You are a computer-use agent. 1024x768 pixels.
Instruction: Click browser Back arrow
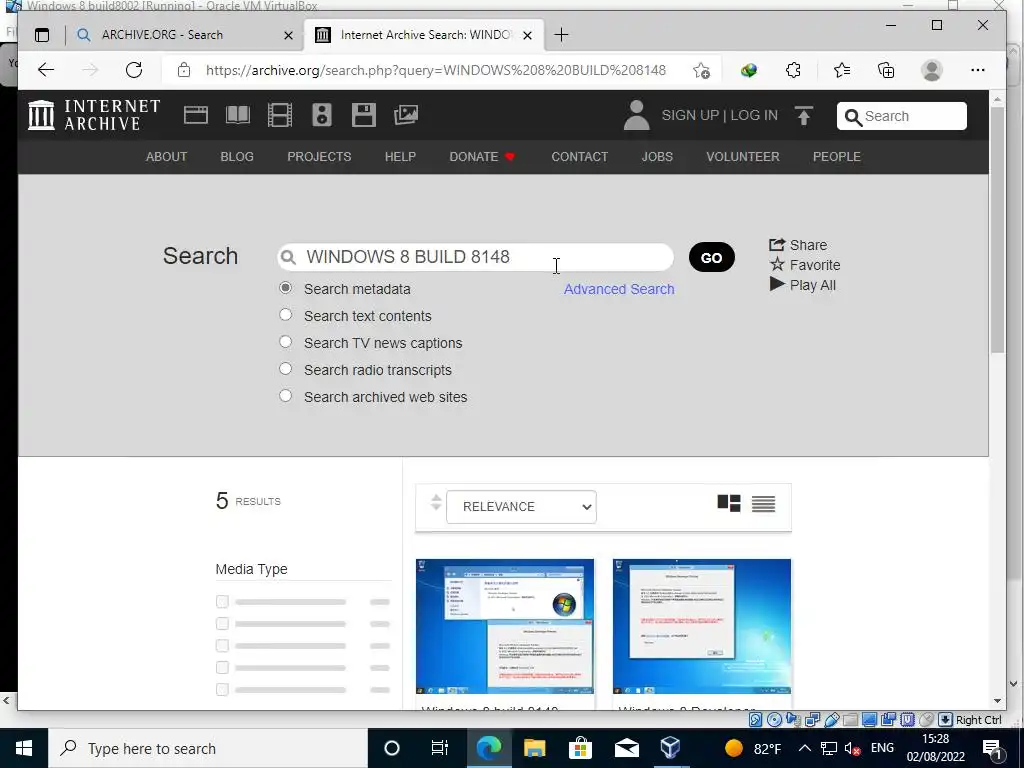46,70
